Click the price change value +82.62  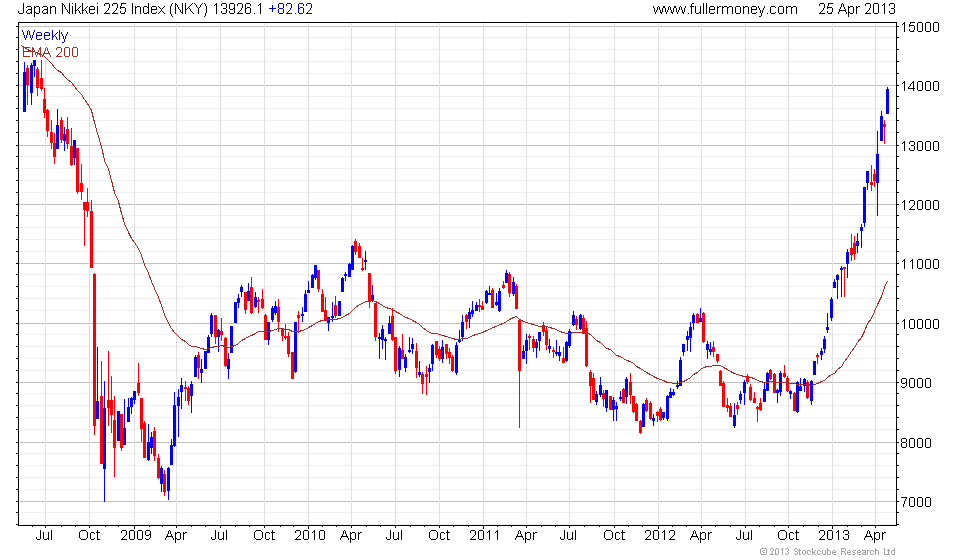(x=291, y=9)
